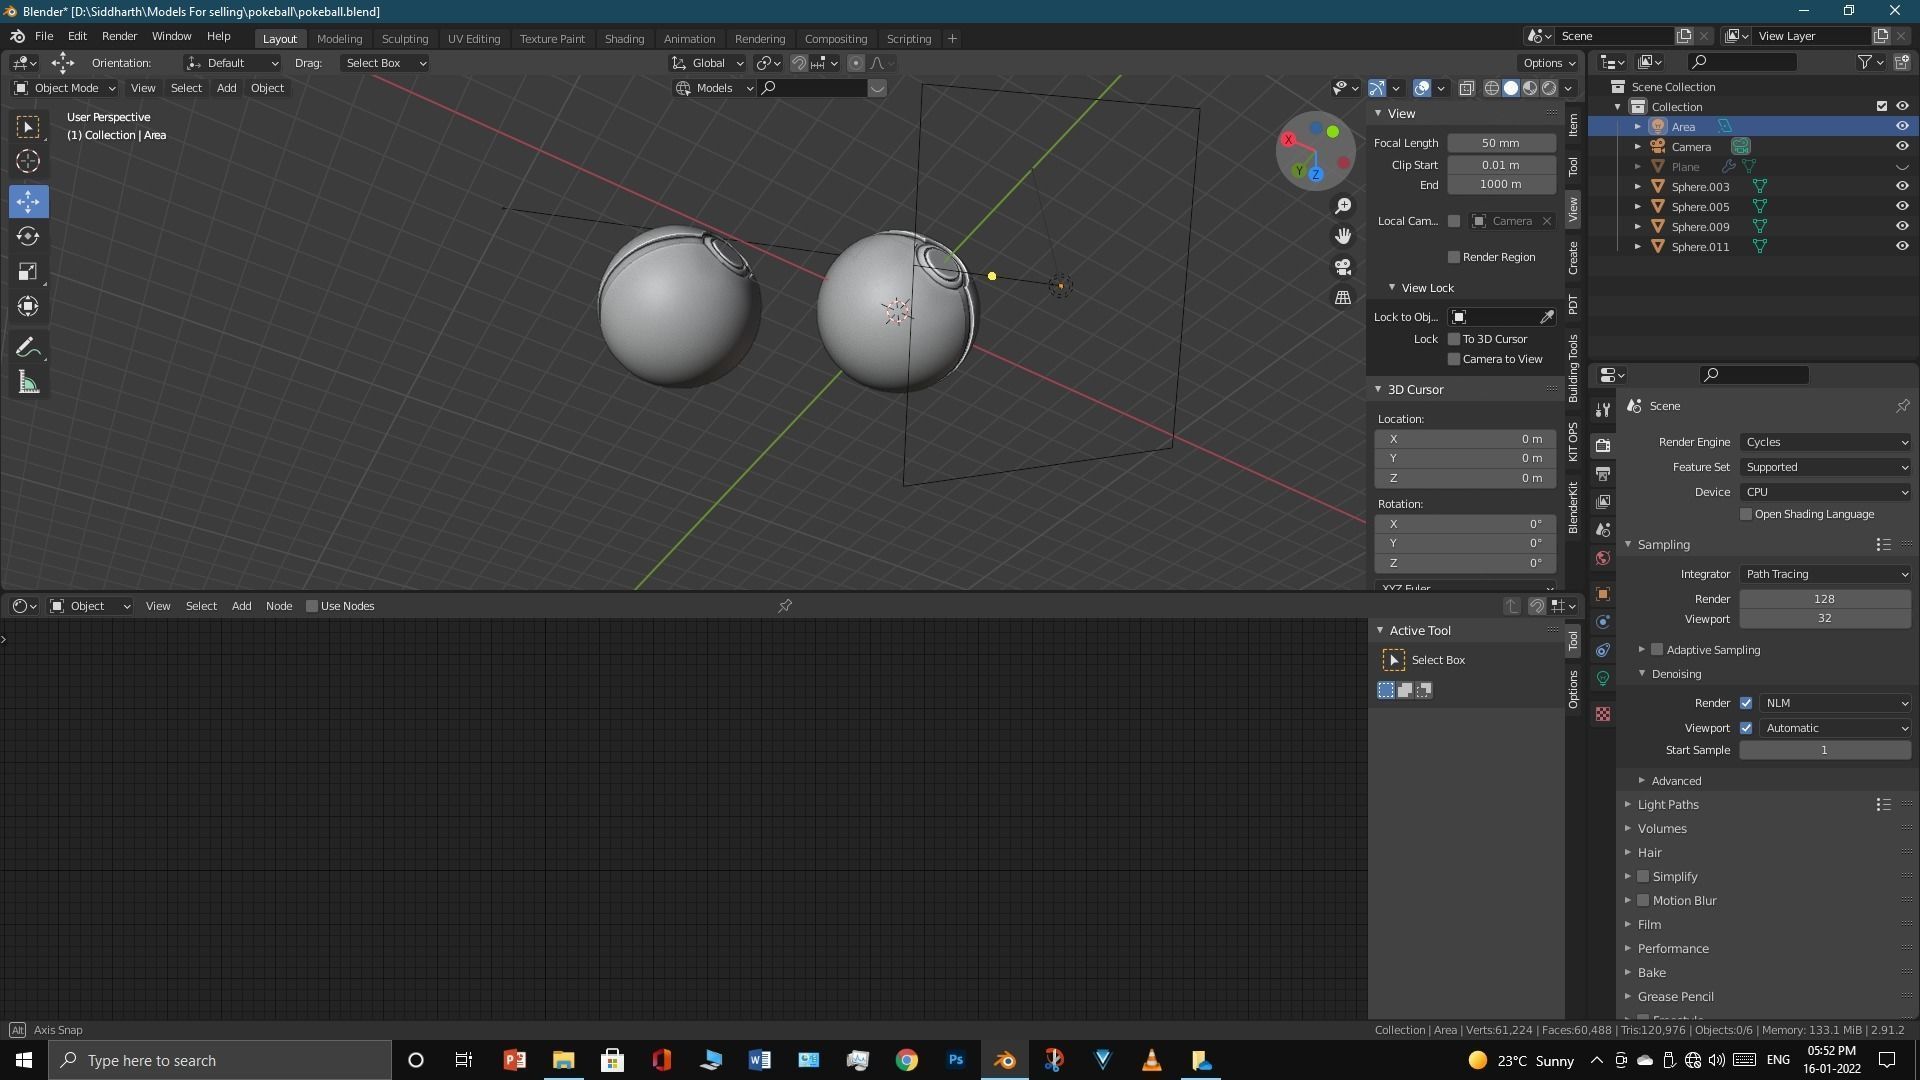The image size is (1920, 1080).
Task: Disable Render denoising checkbox
Action: pos(1746,703)
